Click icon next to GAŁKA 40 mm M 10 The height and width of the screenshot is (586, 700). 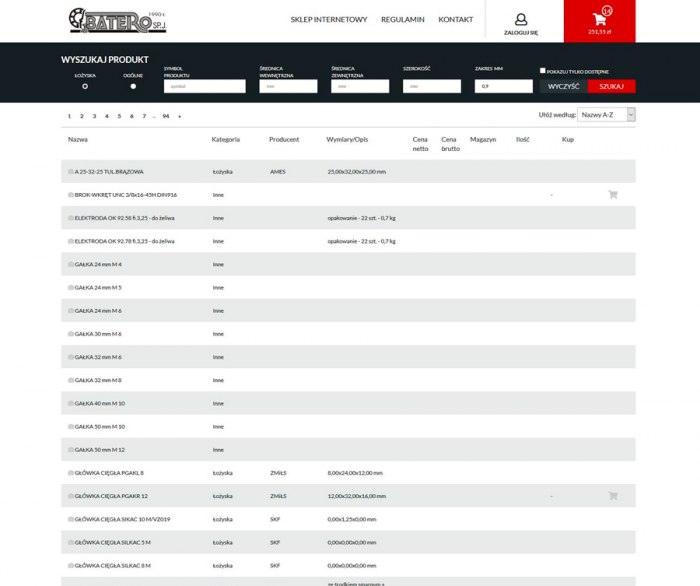coord(71,403)
